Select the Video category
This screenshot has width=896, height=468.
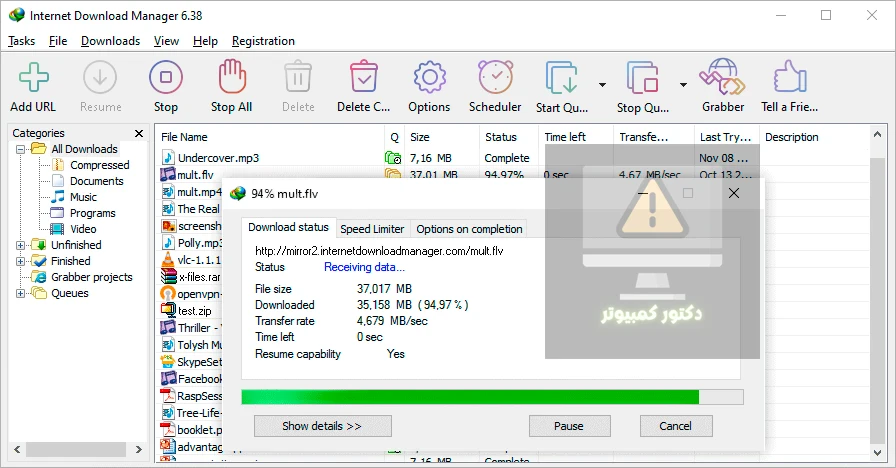click(83, 229)
